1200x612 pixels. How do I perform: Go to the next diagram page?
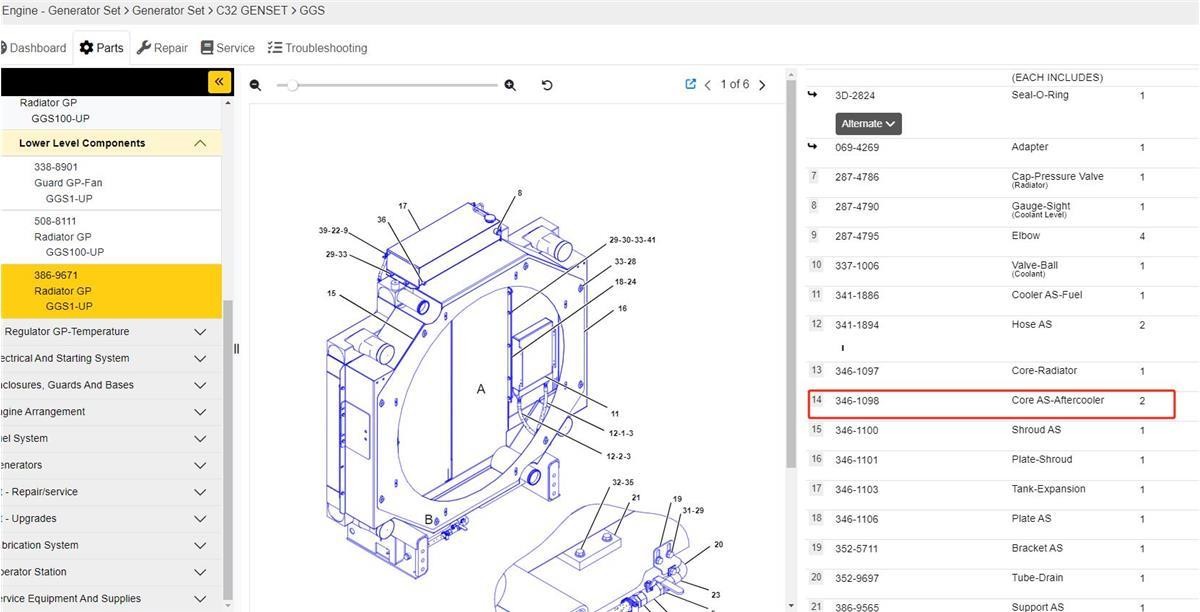coord(762,85)
